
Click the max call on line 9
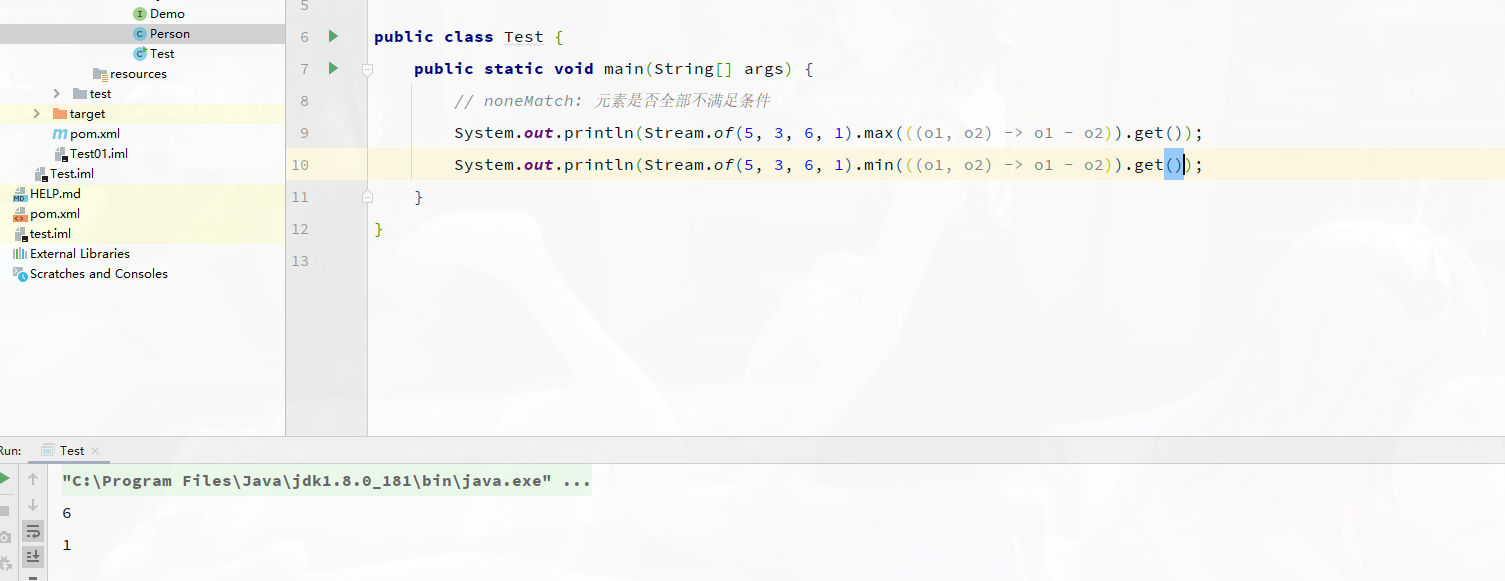[x=879, y=133]
